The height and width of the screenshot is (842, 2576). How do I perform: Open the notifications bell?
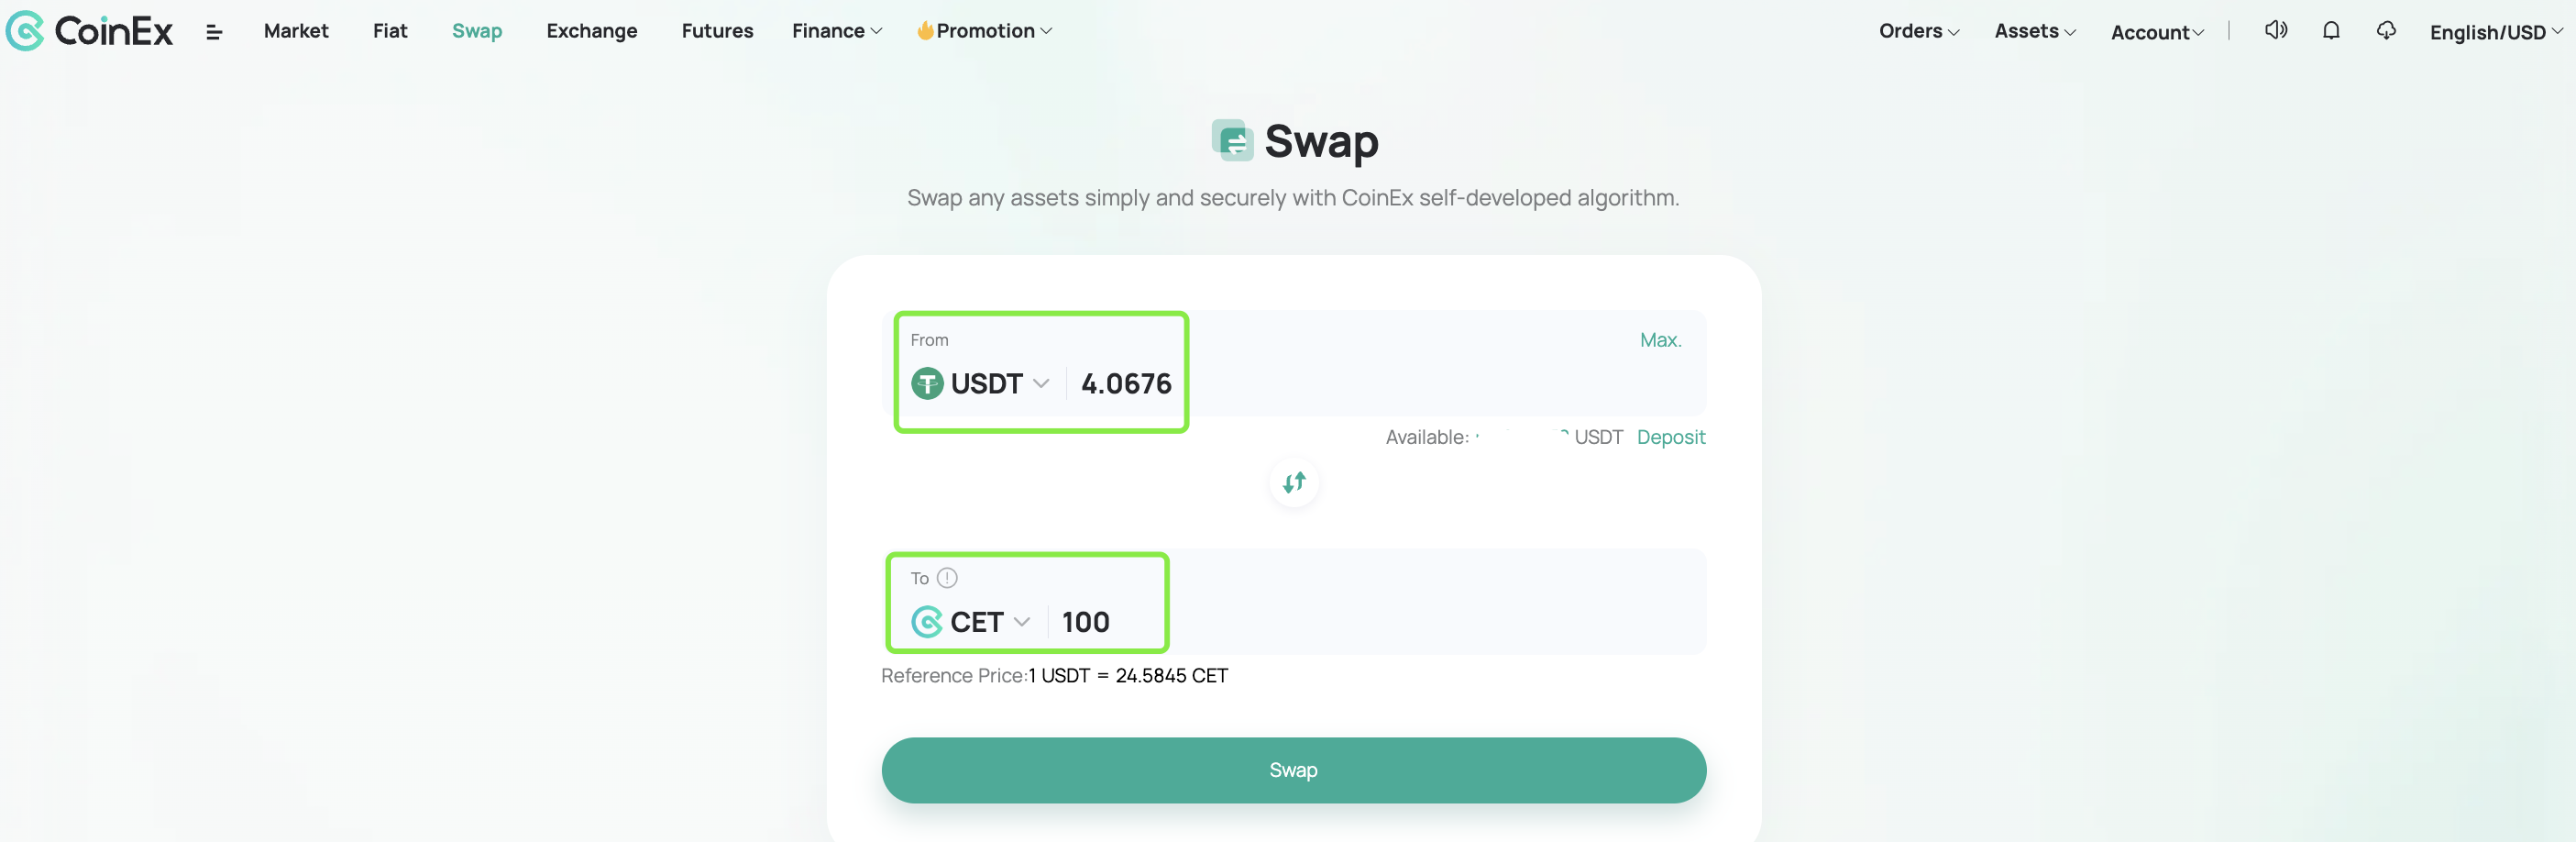click(2331, 31)
